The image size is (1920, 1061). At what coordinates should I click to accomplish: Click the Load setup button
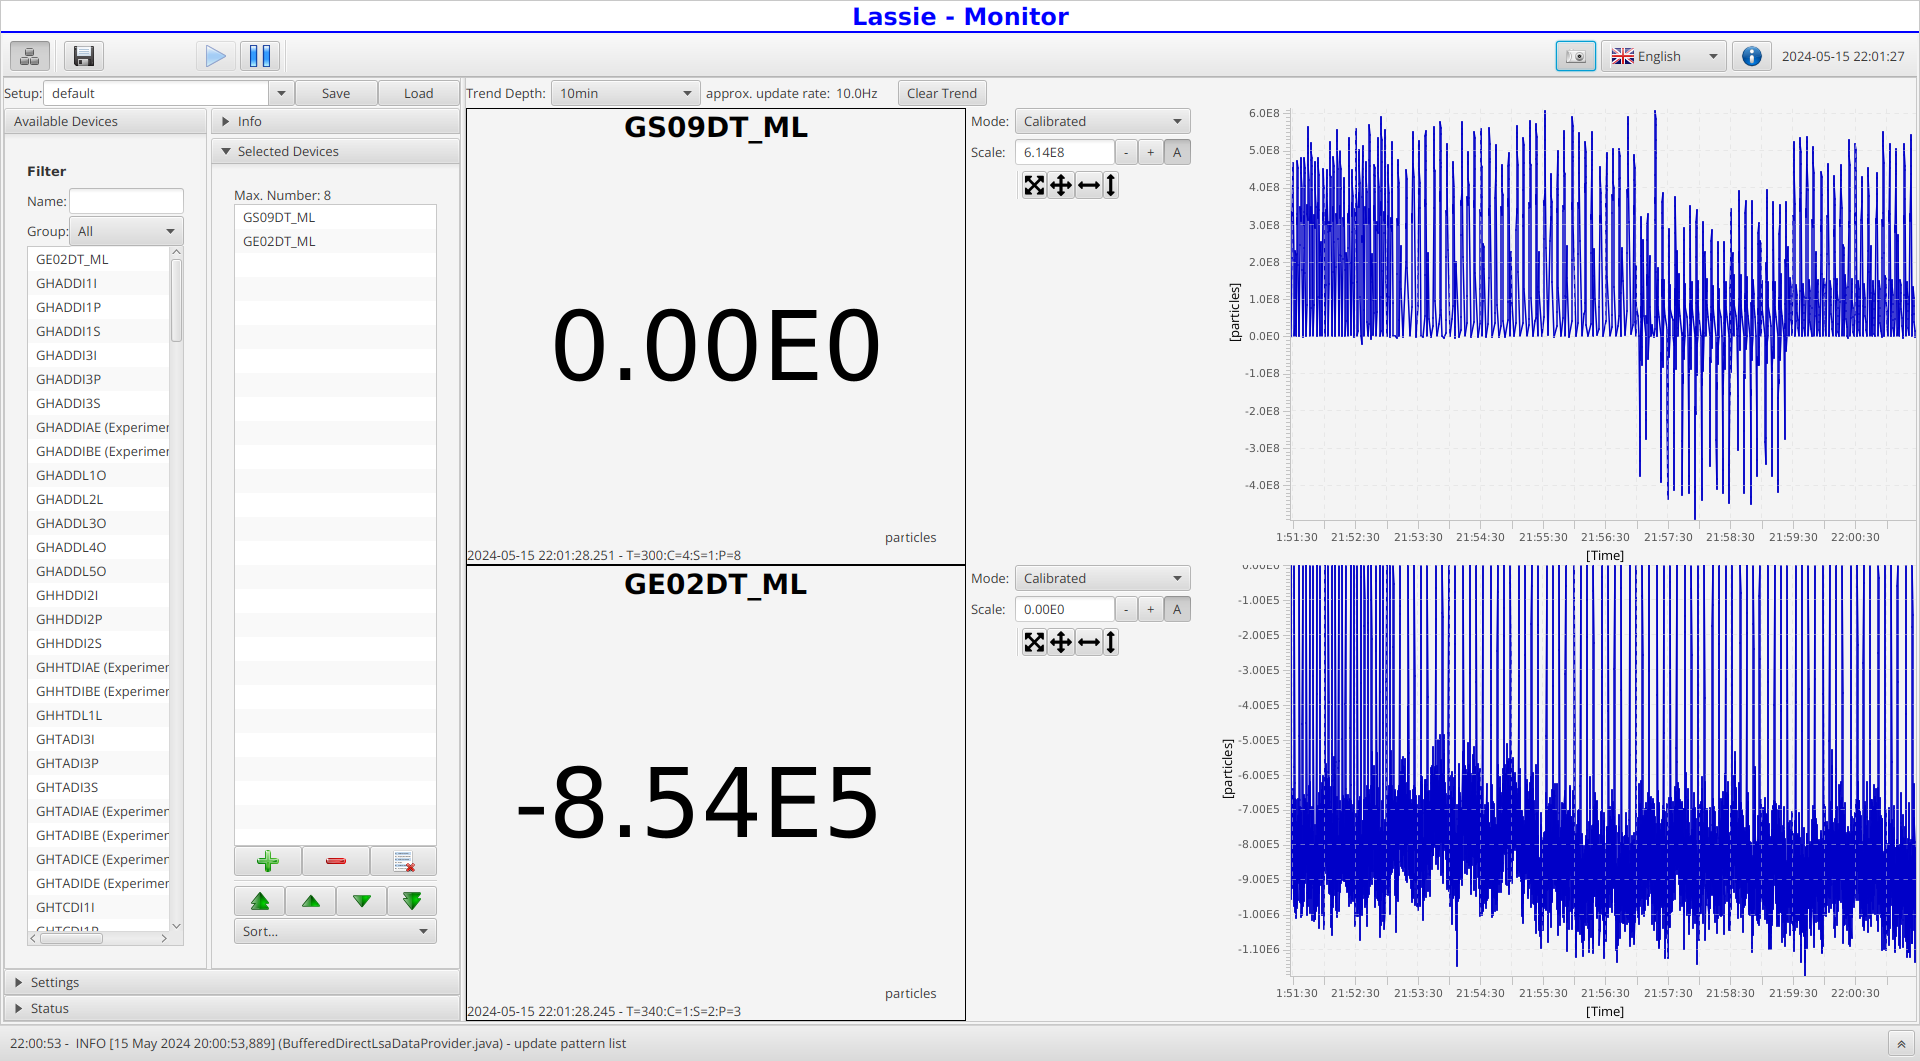coord(418,93)
